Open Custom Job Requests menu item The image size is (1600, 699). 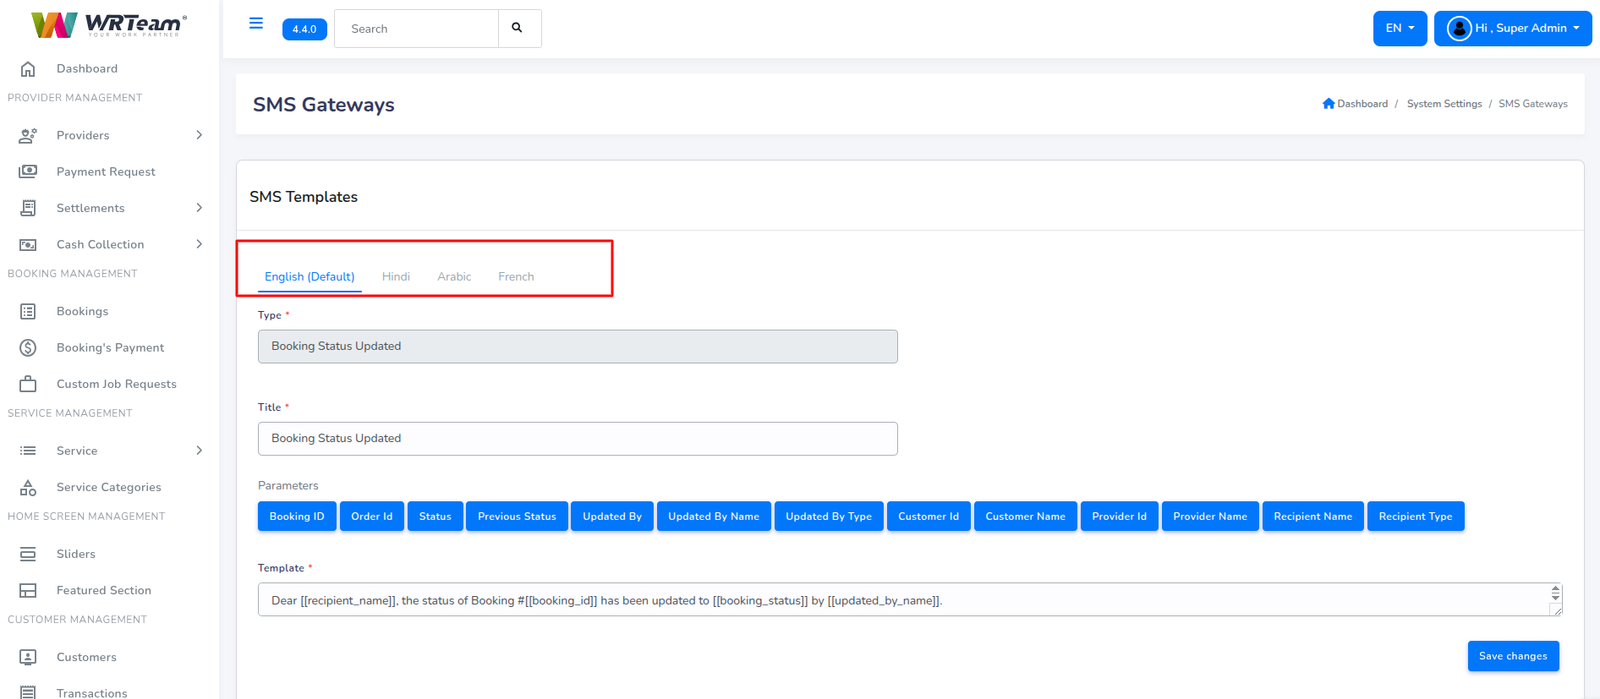[116, 384]
